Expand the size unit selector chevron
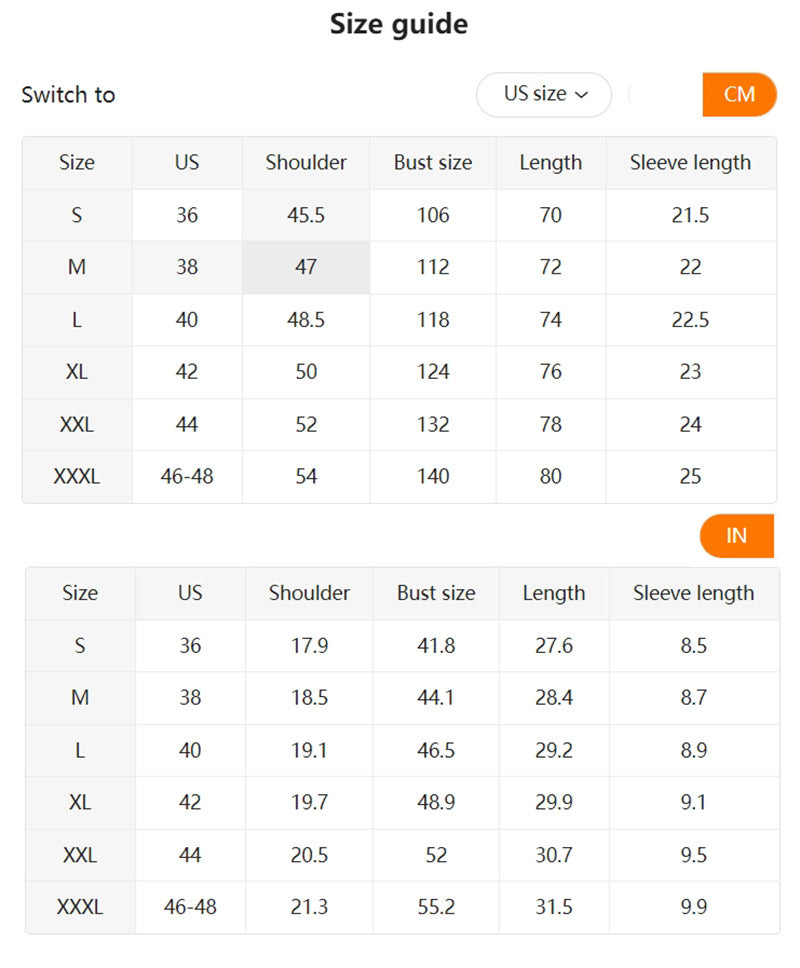Image resolution: width=800 pixels, height=968 pixels. point(583,95)
